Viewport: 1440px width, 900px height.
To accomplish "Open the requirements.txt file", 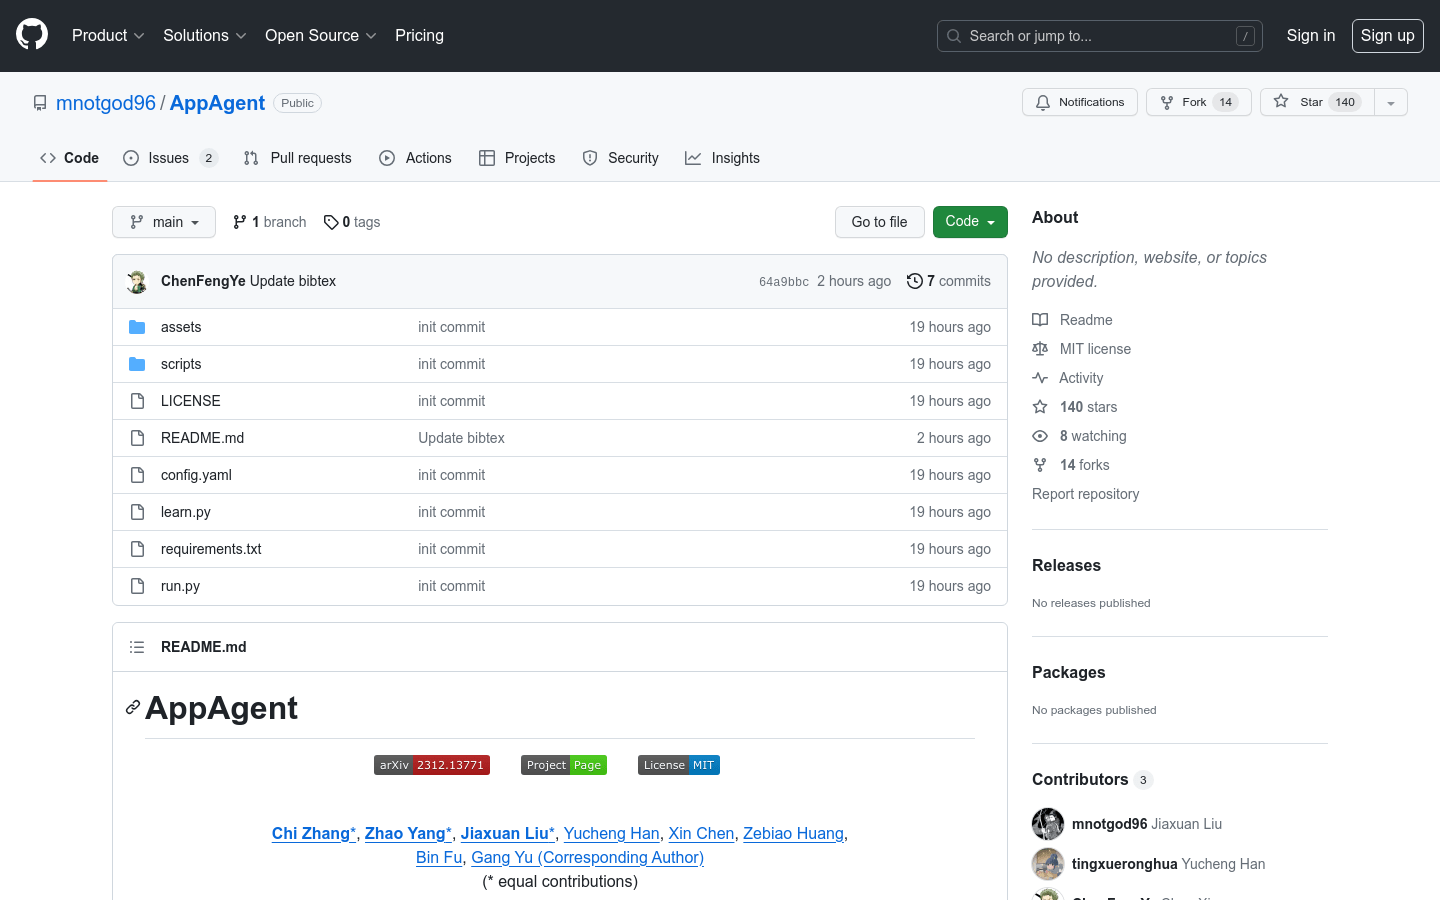I will [211, 549].
